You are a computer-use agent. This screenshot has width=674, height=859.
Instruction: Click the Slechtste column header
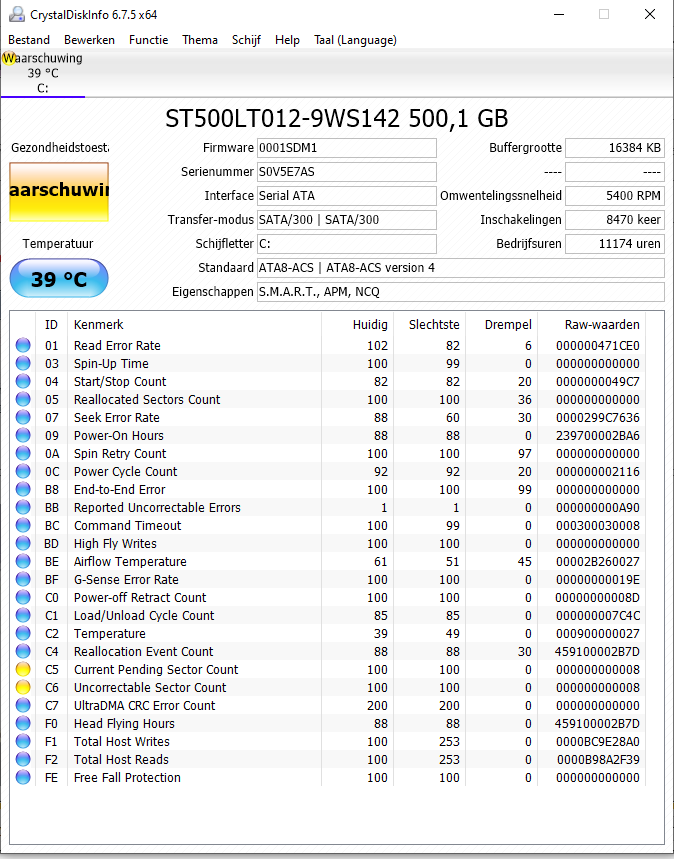pyautogui.click(x=434, y=324)
